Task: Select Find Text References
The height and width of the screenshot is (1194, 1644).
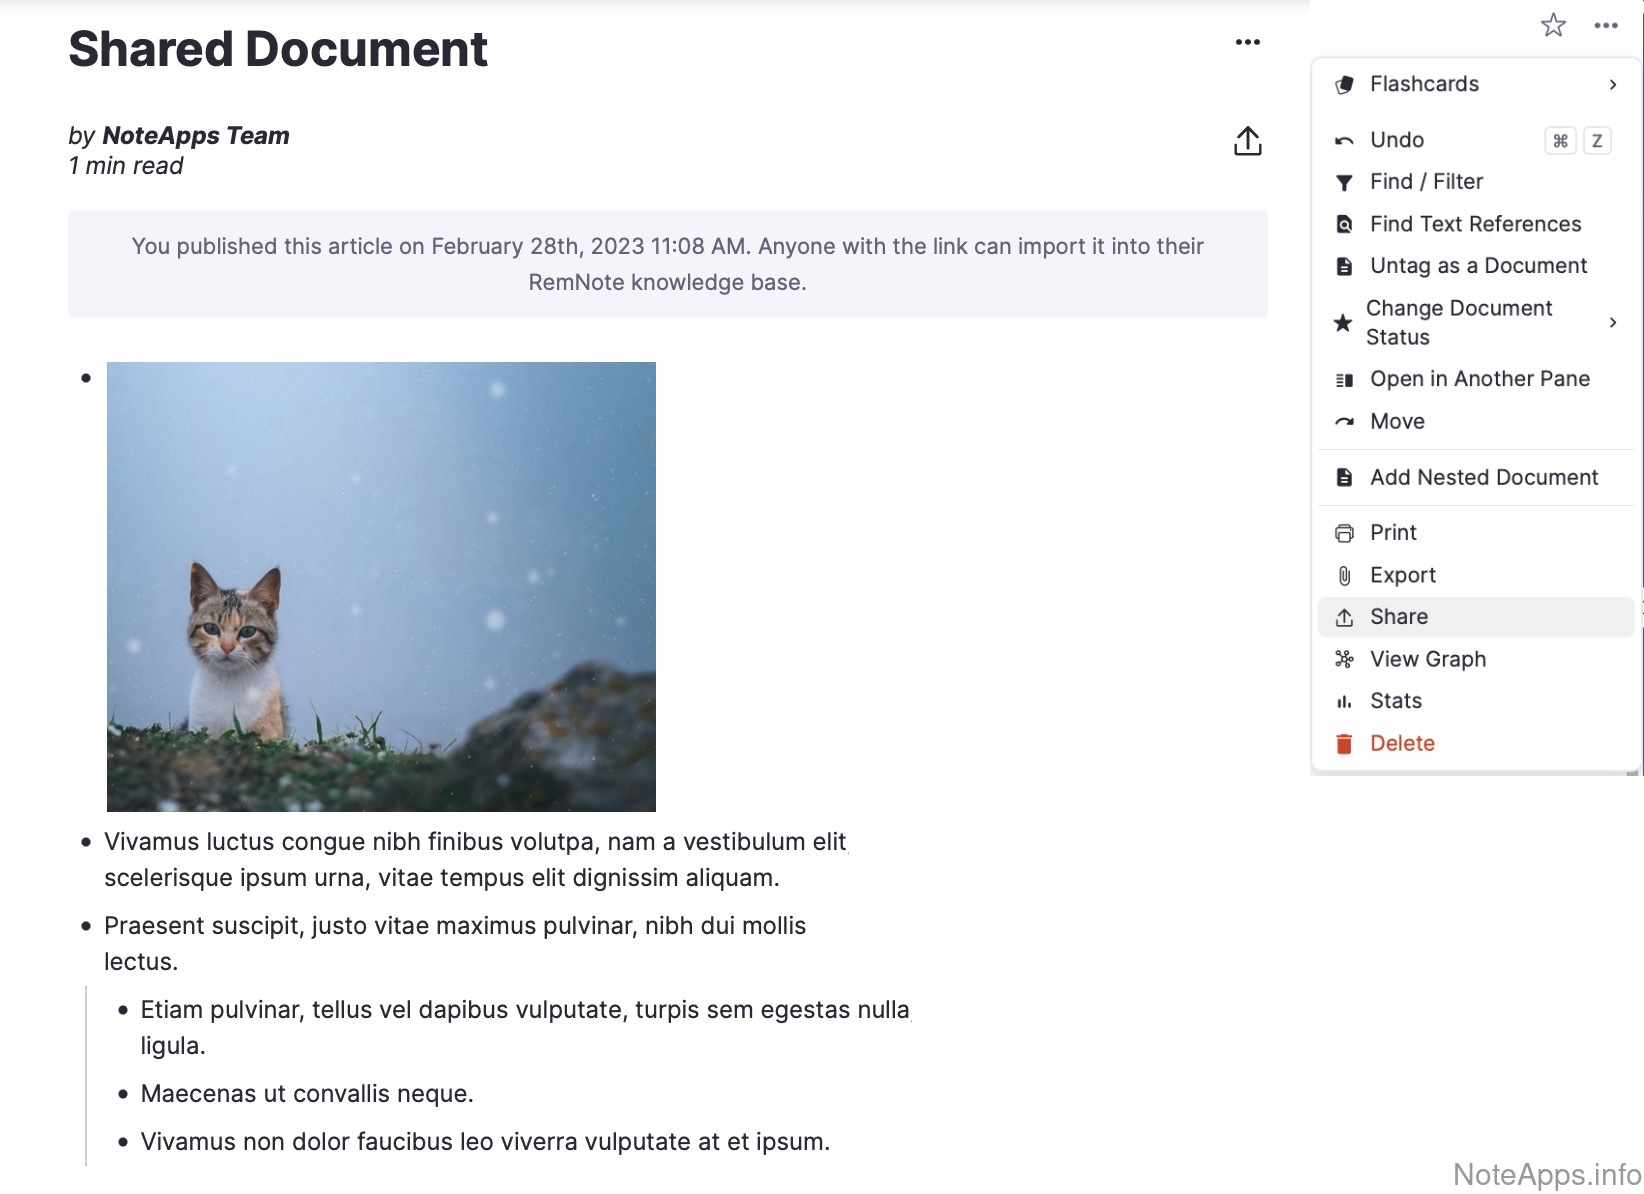Action: pos(1475,224)
